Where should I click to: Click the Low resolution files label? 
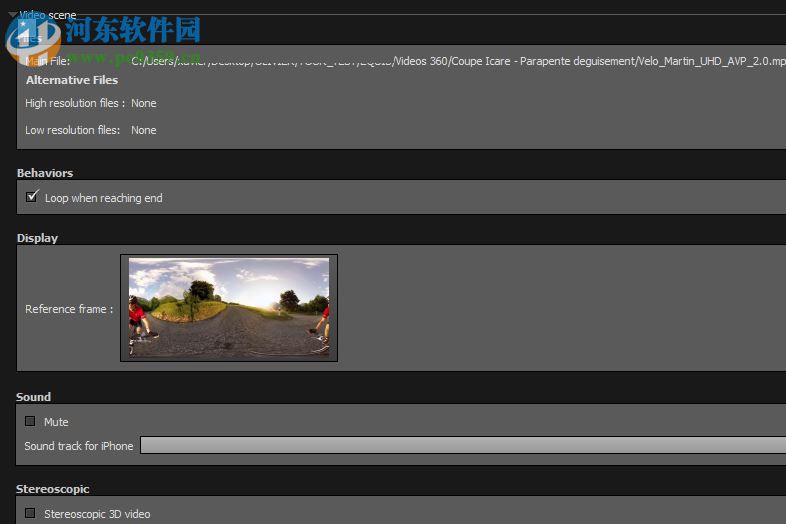tap(73, 130)
